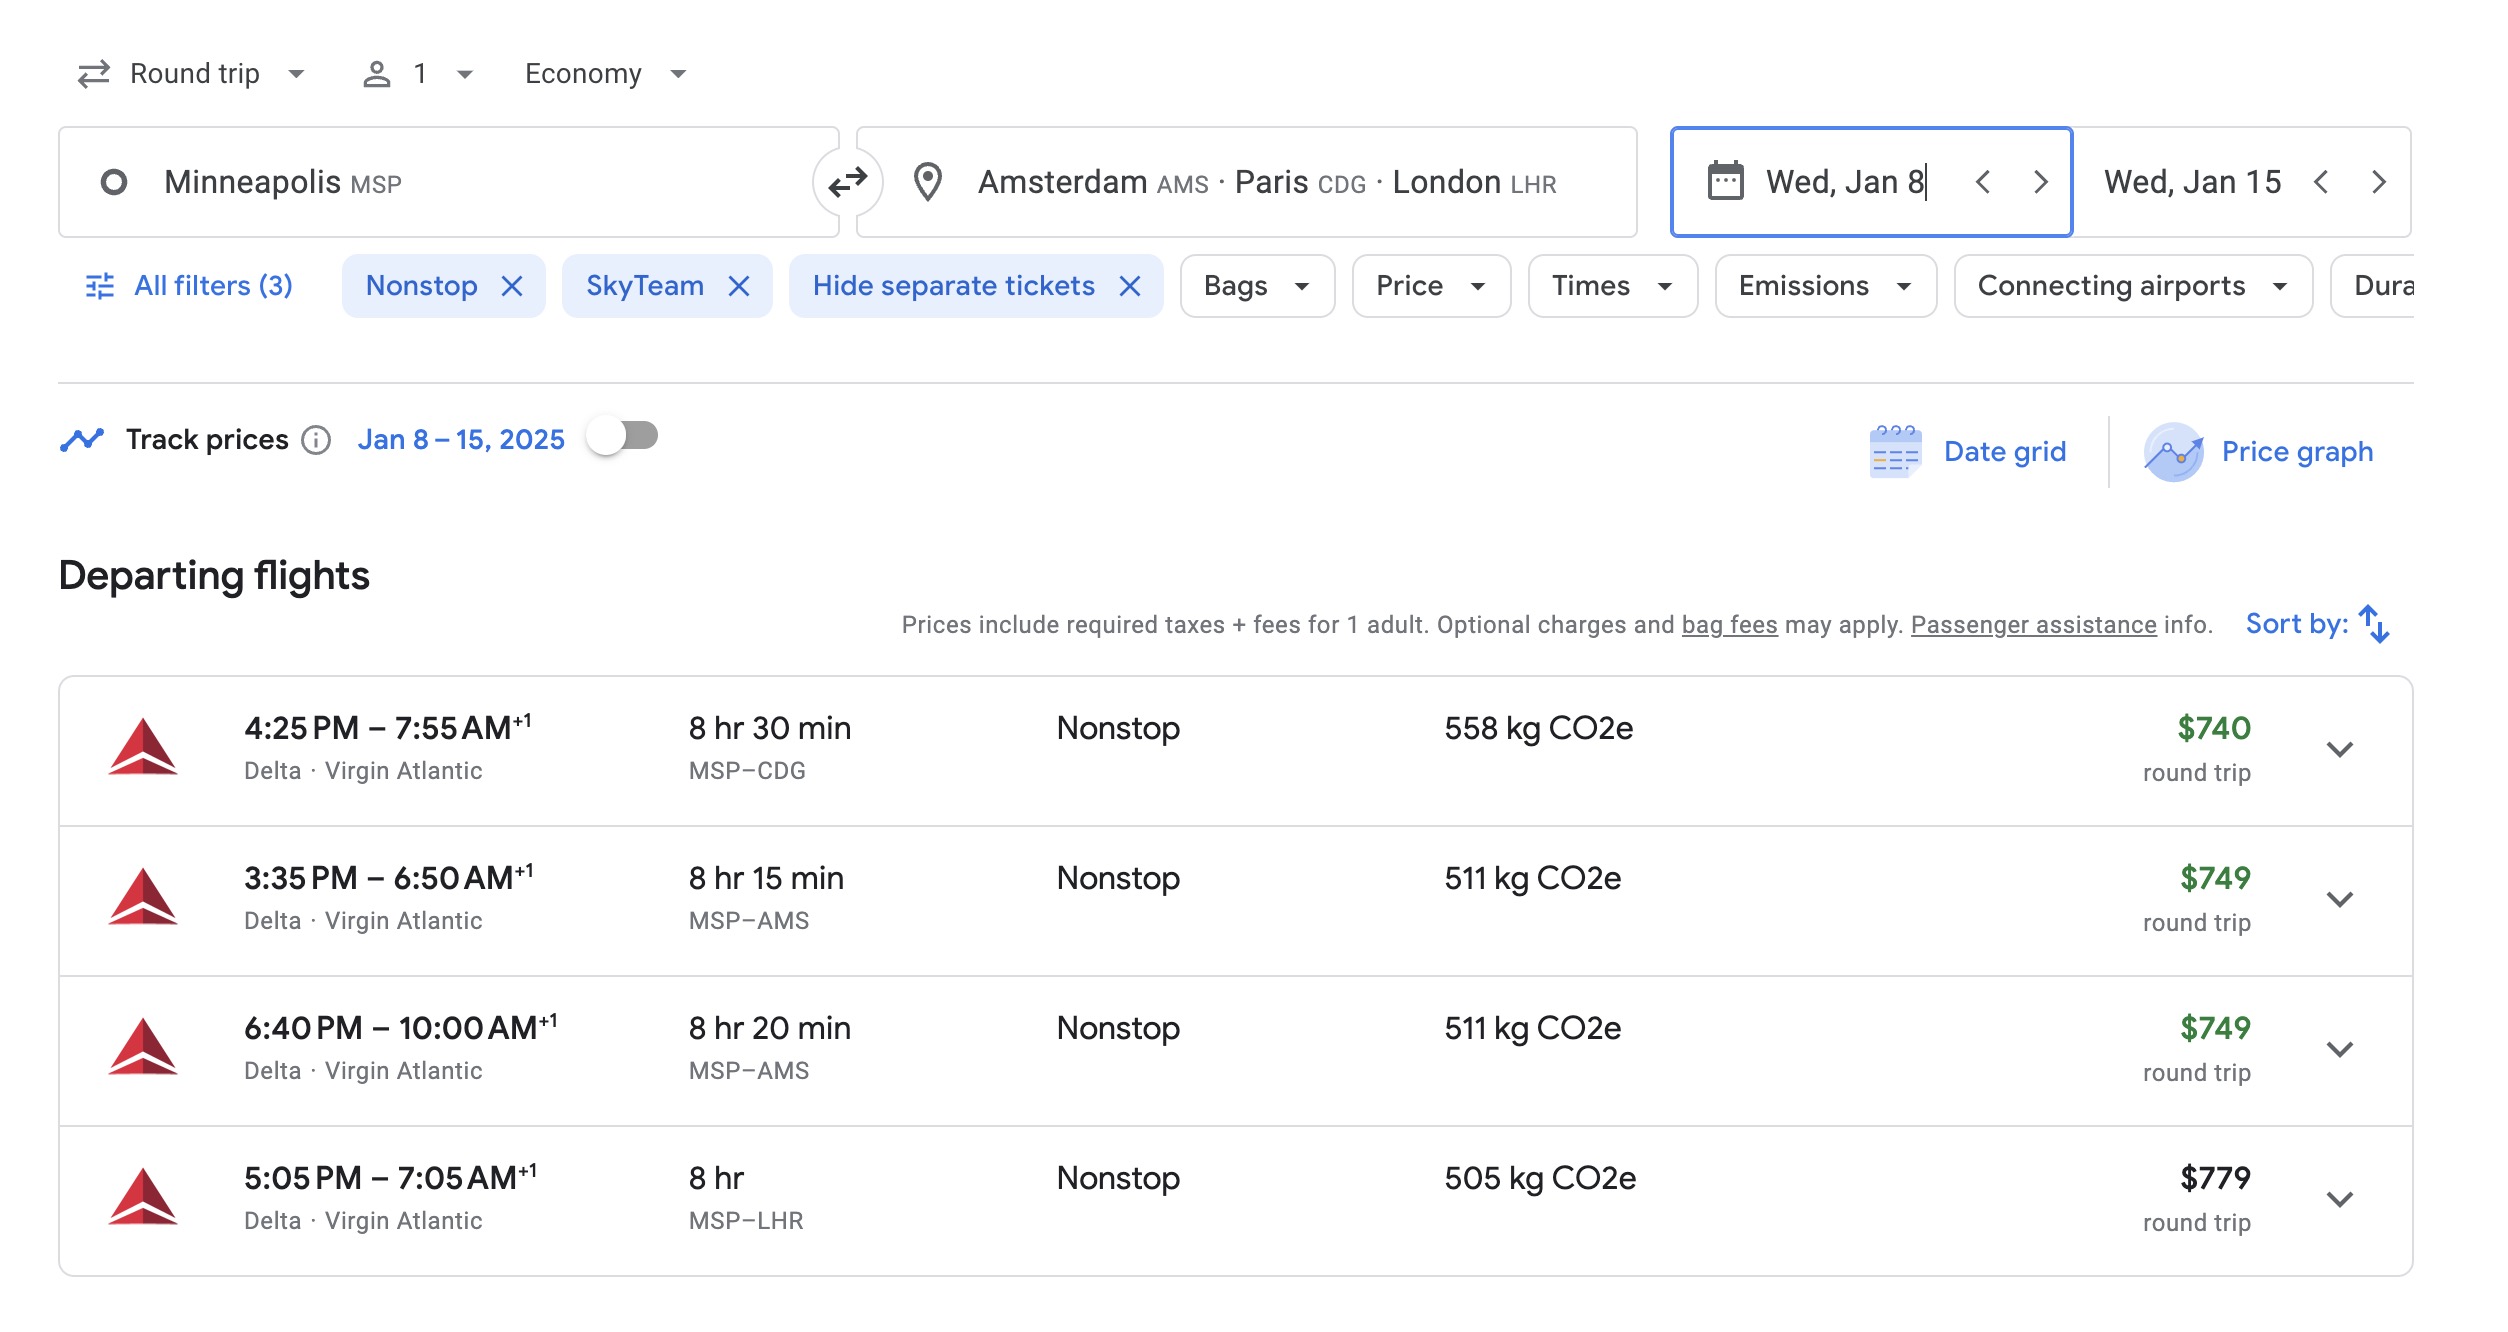Viewport: 2508px width, 1332px height.
Task: Open the Price graph icon
Action: [2173, 452]
